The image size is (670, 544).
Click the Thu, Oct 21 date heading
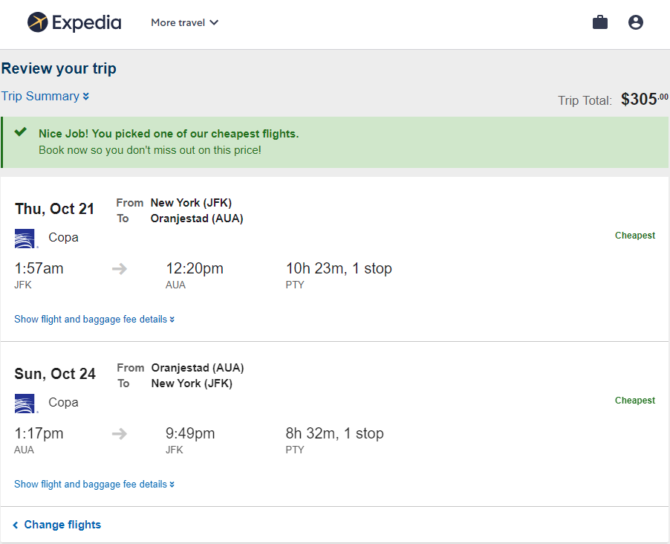(x=55, y=209)
